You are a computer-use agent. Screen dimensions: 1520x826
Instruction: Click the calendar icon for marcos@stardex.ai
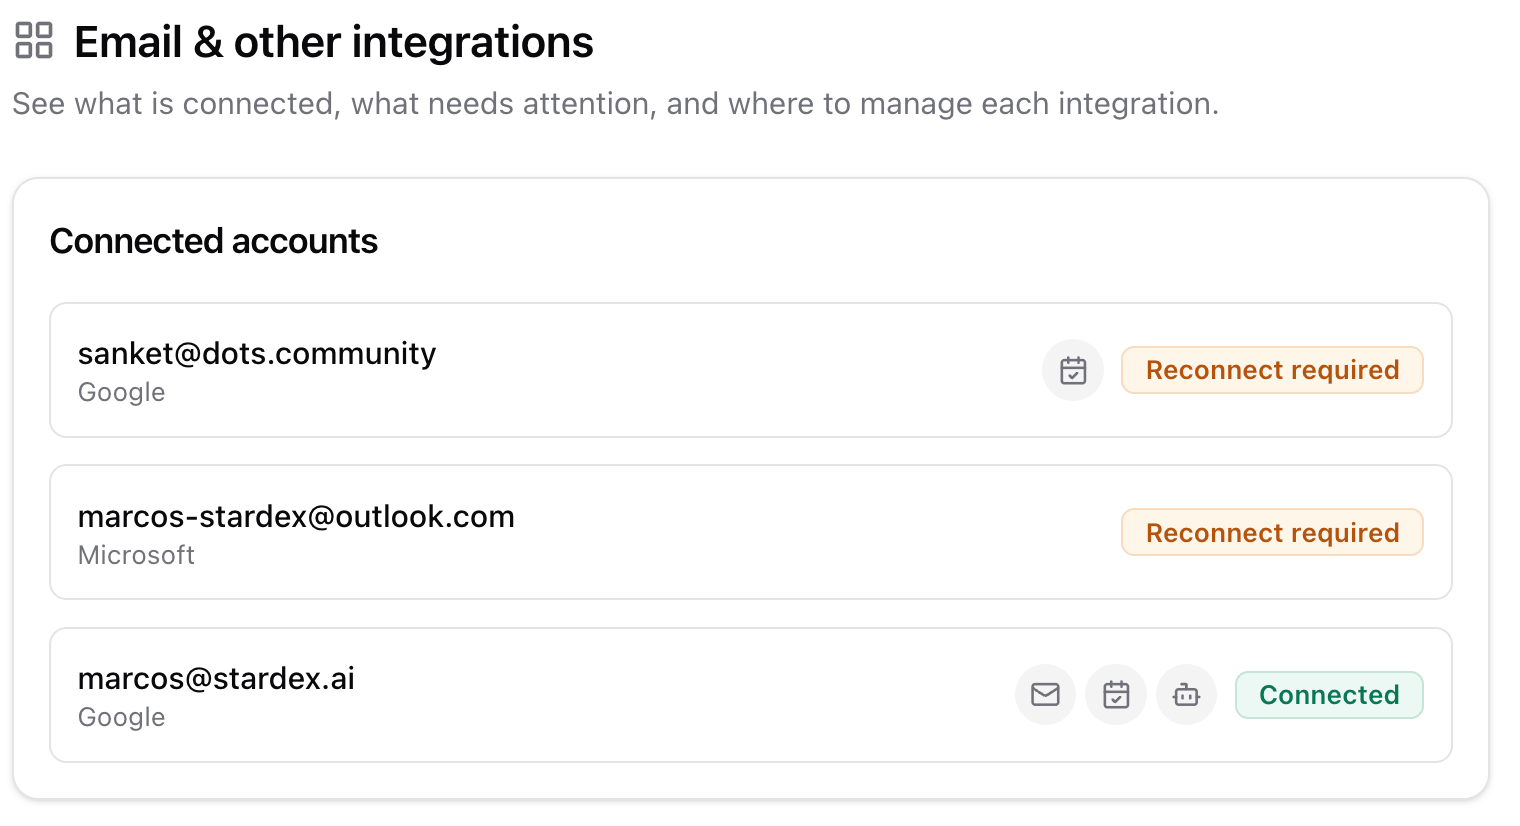(1116, 695)
